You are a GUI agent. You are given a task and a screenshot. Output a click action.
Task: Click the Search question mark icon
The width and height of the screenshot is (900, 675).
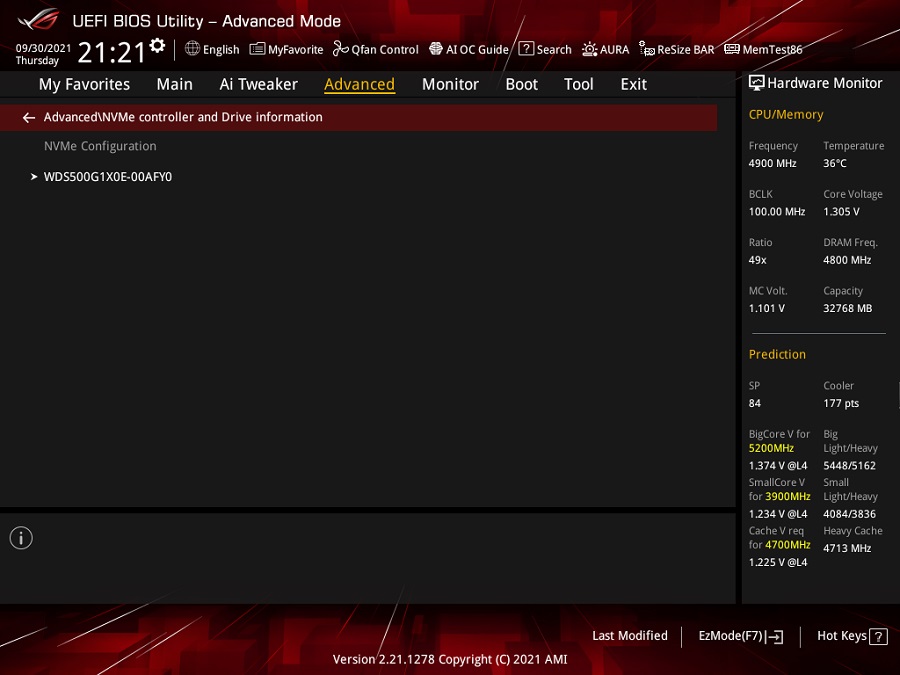tap(526, 49)
